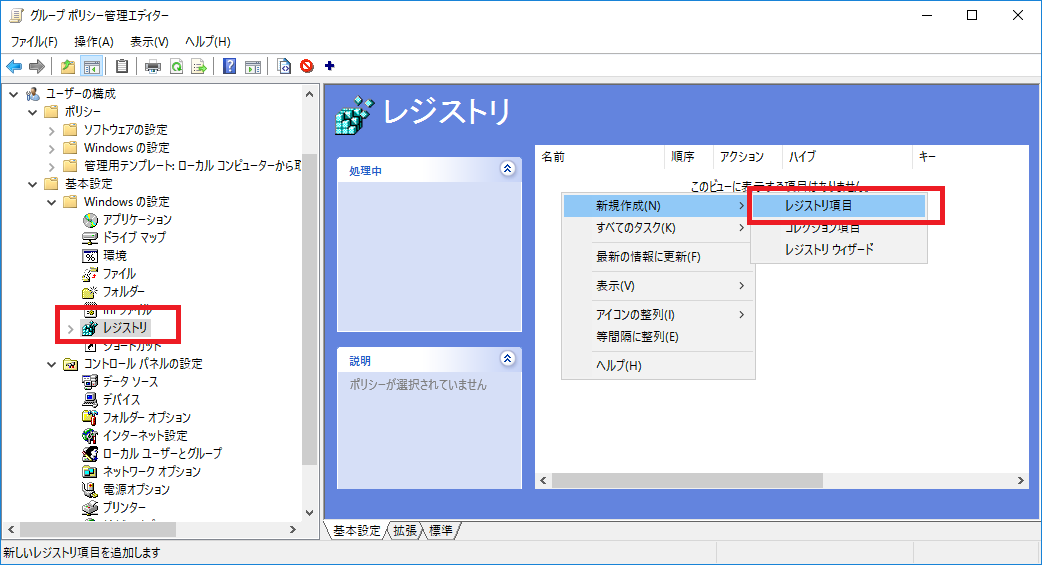Collapse the 処理中 panel chevron

[508, 169]
